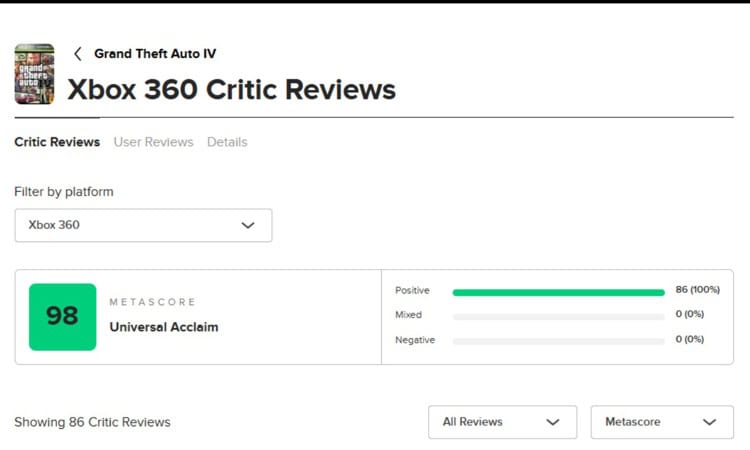Click the 86 (100%) positive count

tap(697, 290)
